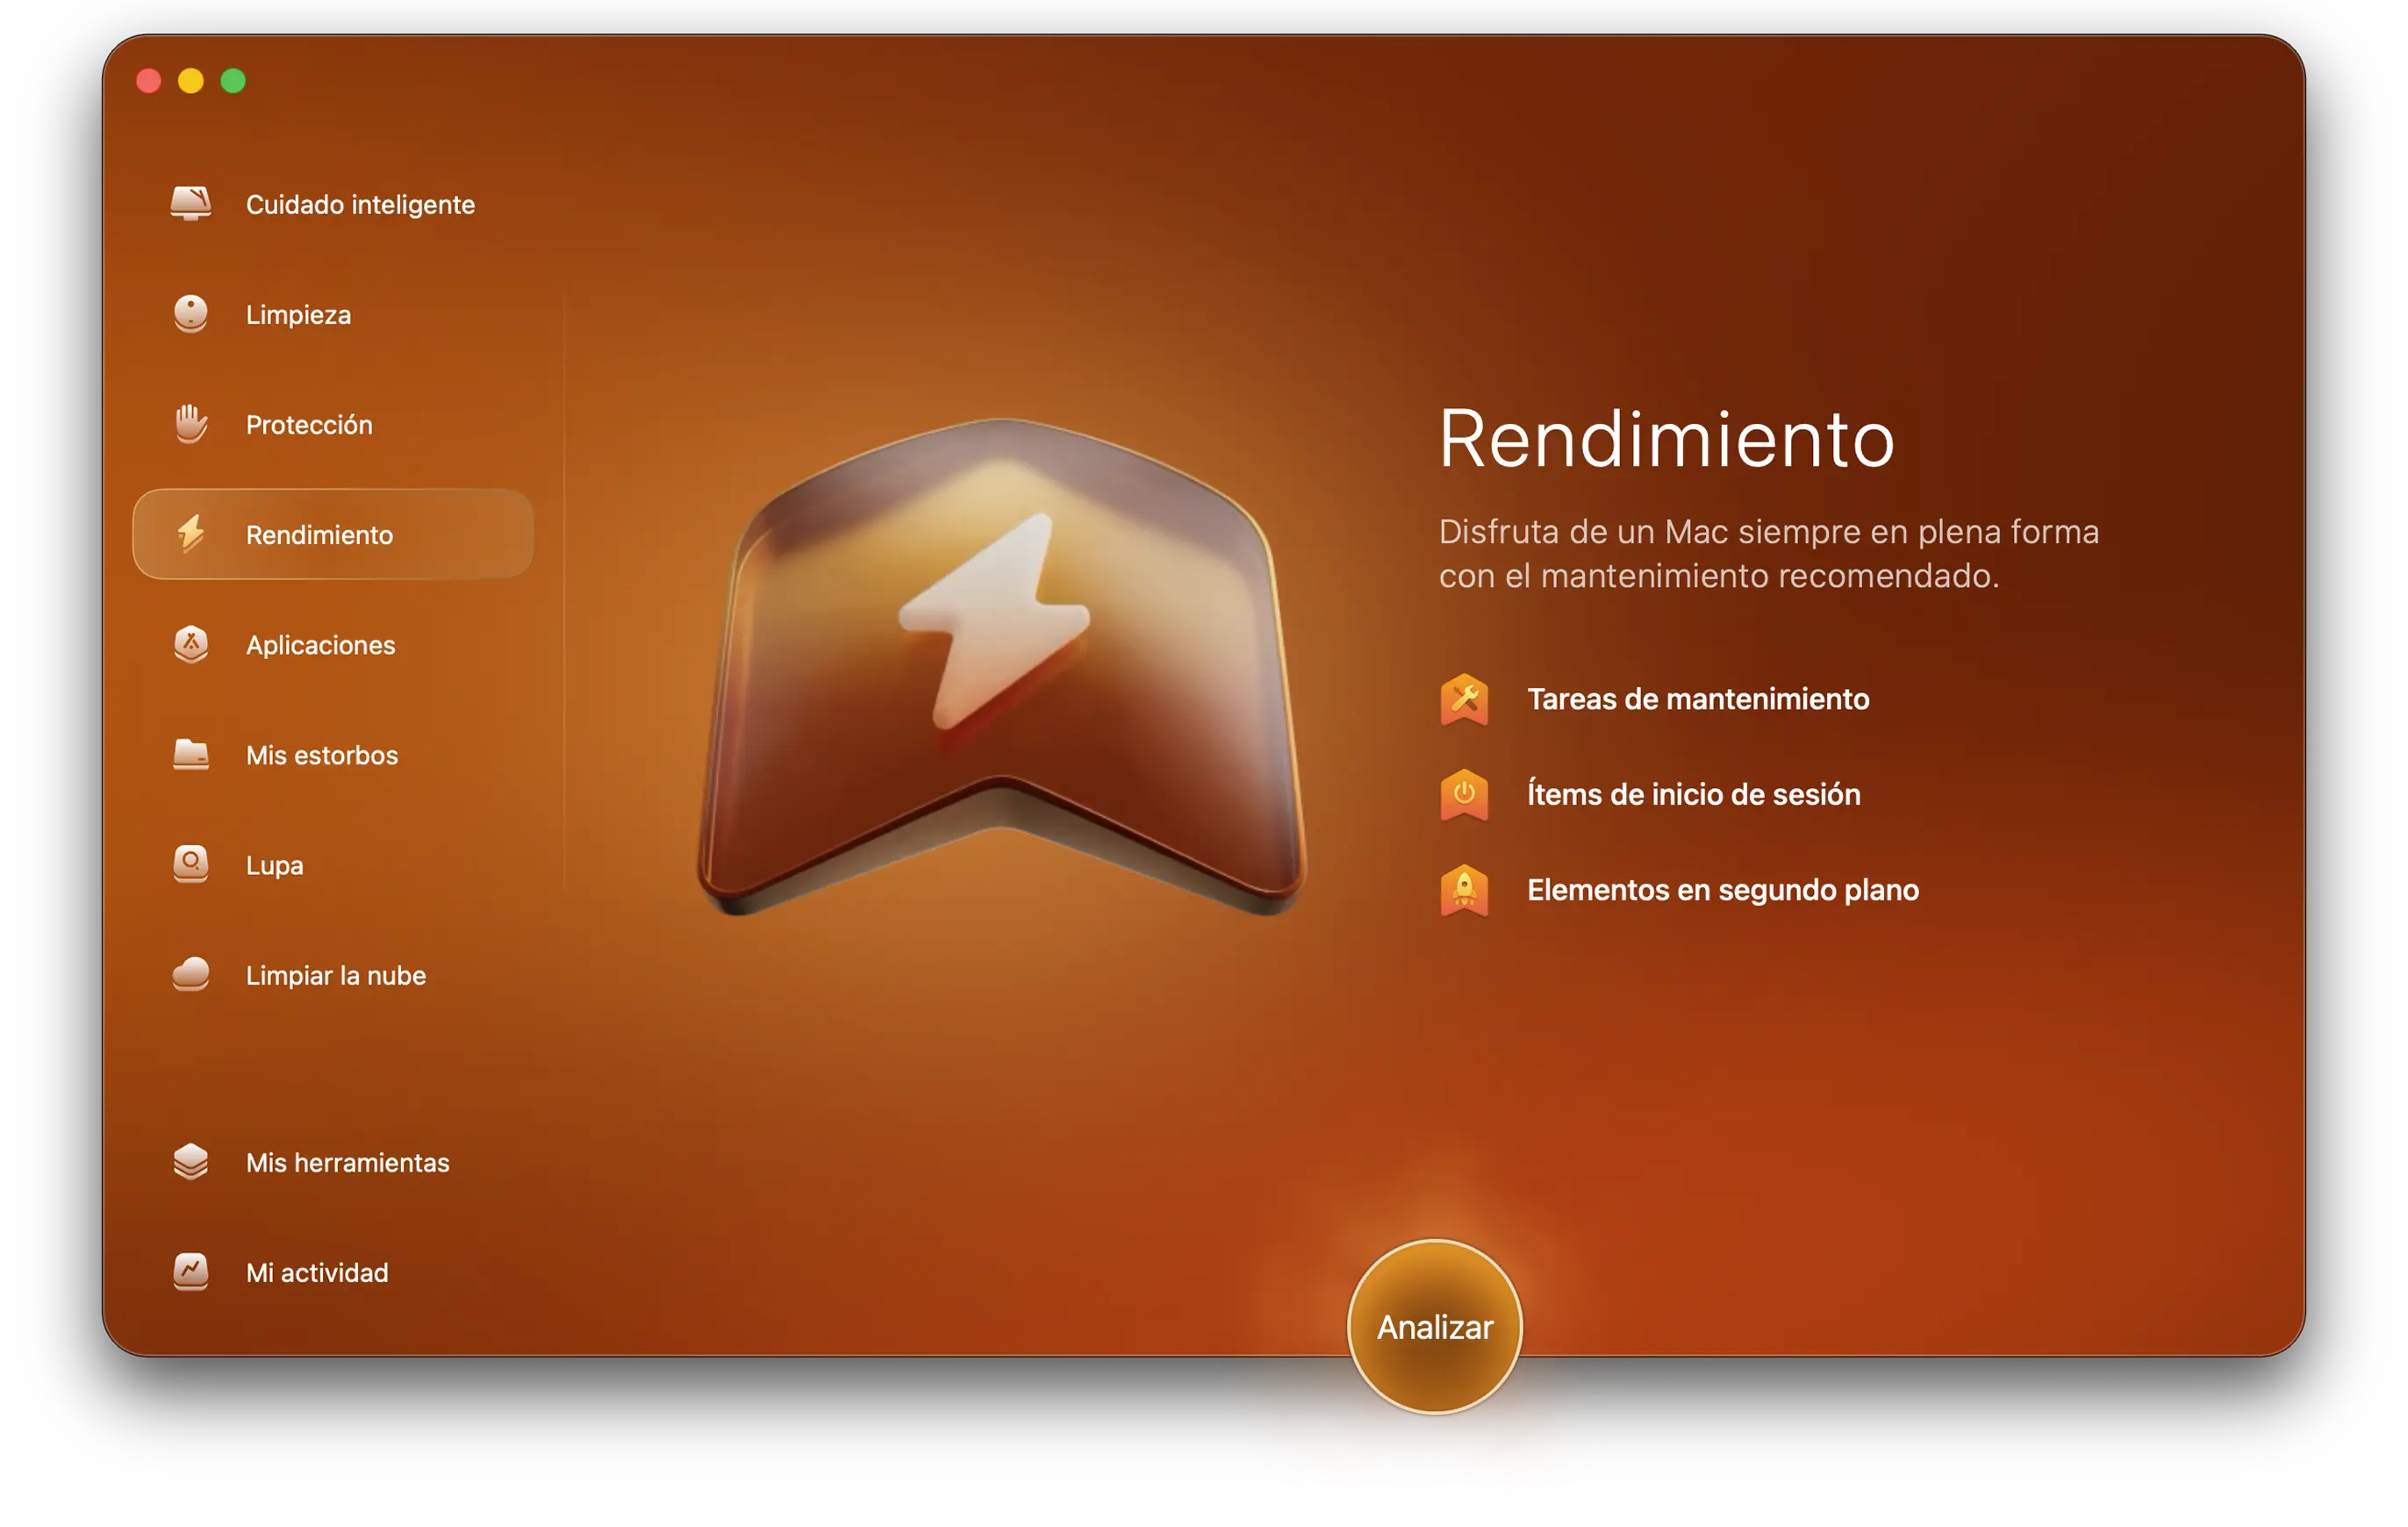Select the Limpieza icon in sidebar

(190, 314)
